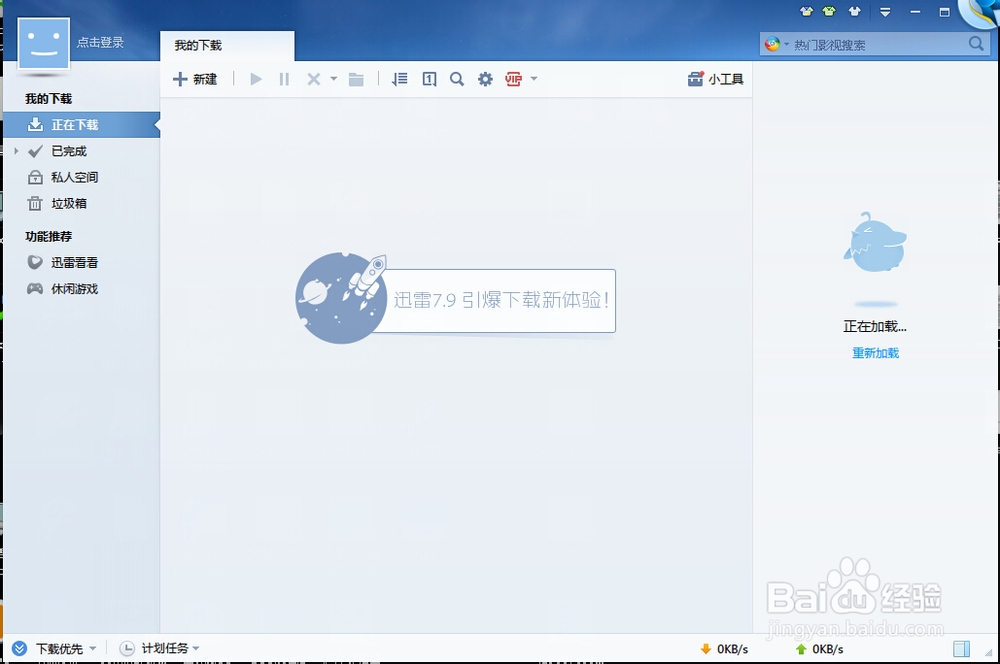Viewport: 1000px width, 664px height.
Task: Click the search magnifier in top search box
Action: (976, 44)
